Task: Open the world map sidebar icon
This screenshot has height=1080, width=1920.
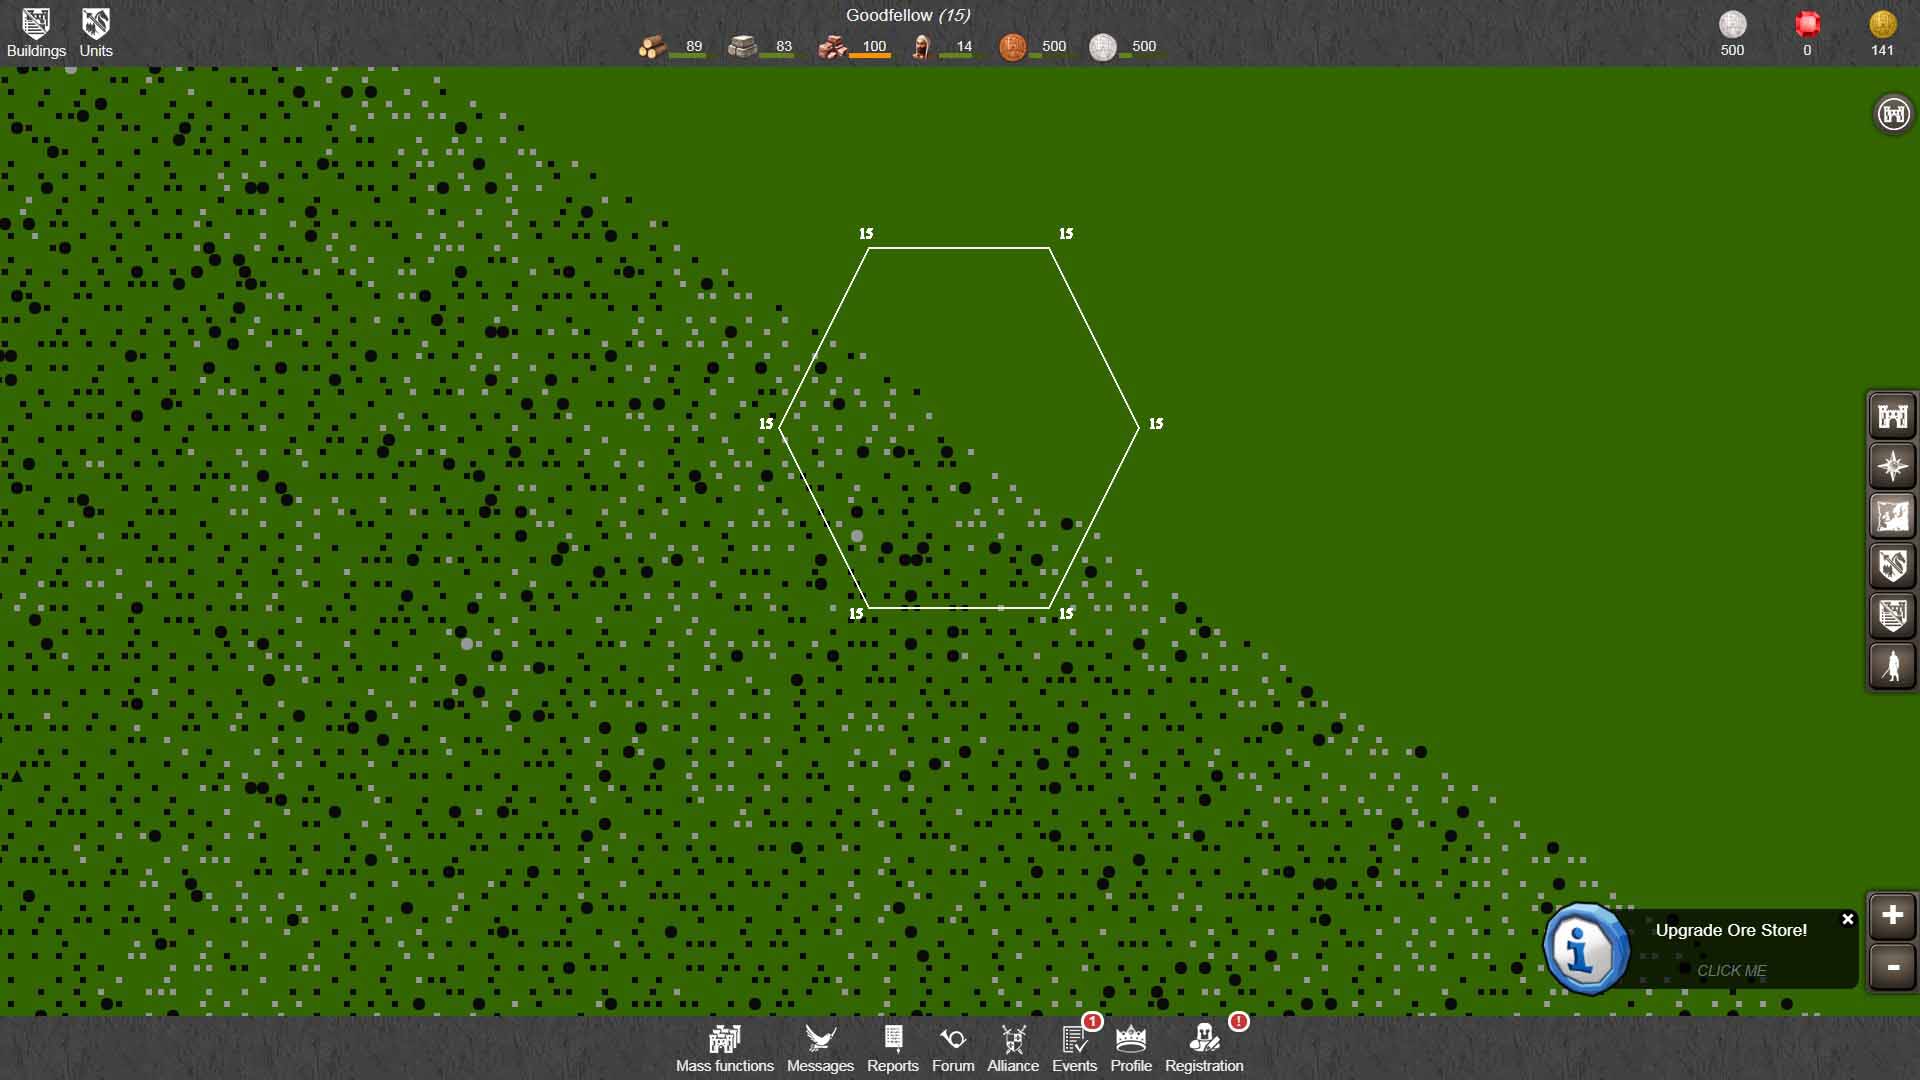Action: click(x=1892, y=516)
